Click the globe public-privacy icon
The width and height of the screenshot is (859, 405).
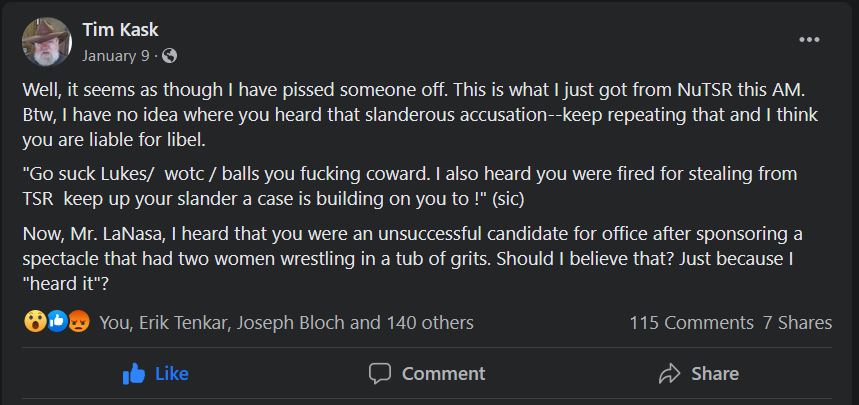coord(169,55)
